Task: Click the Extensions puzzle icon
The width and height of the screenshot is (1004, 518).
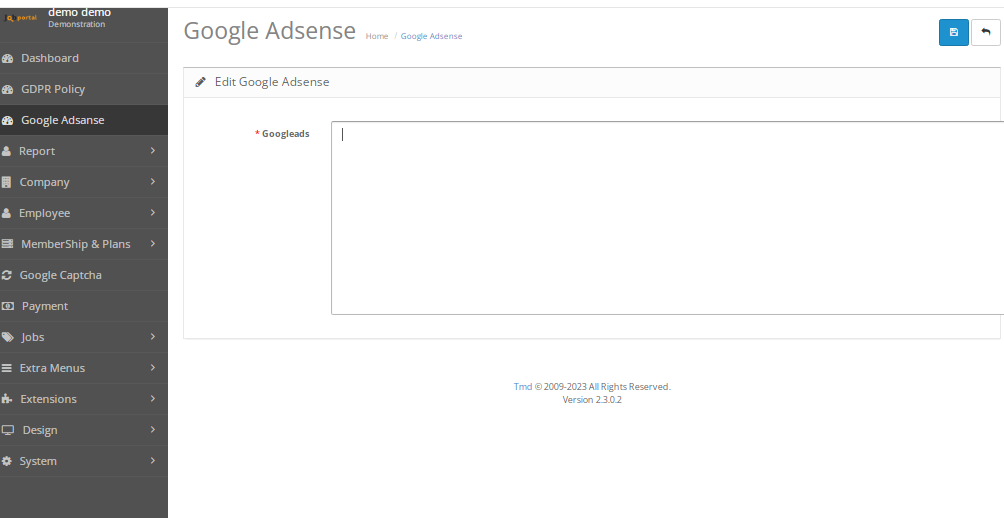Action: point(8,400)
